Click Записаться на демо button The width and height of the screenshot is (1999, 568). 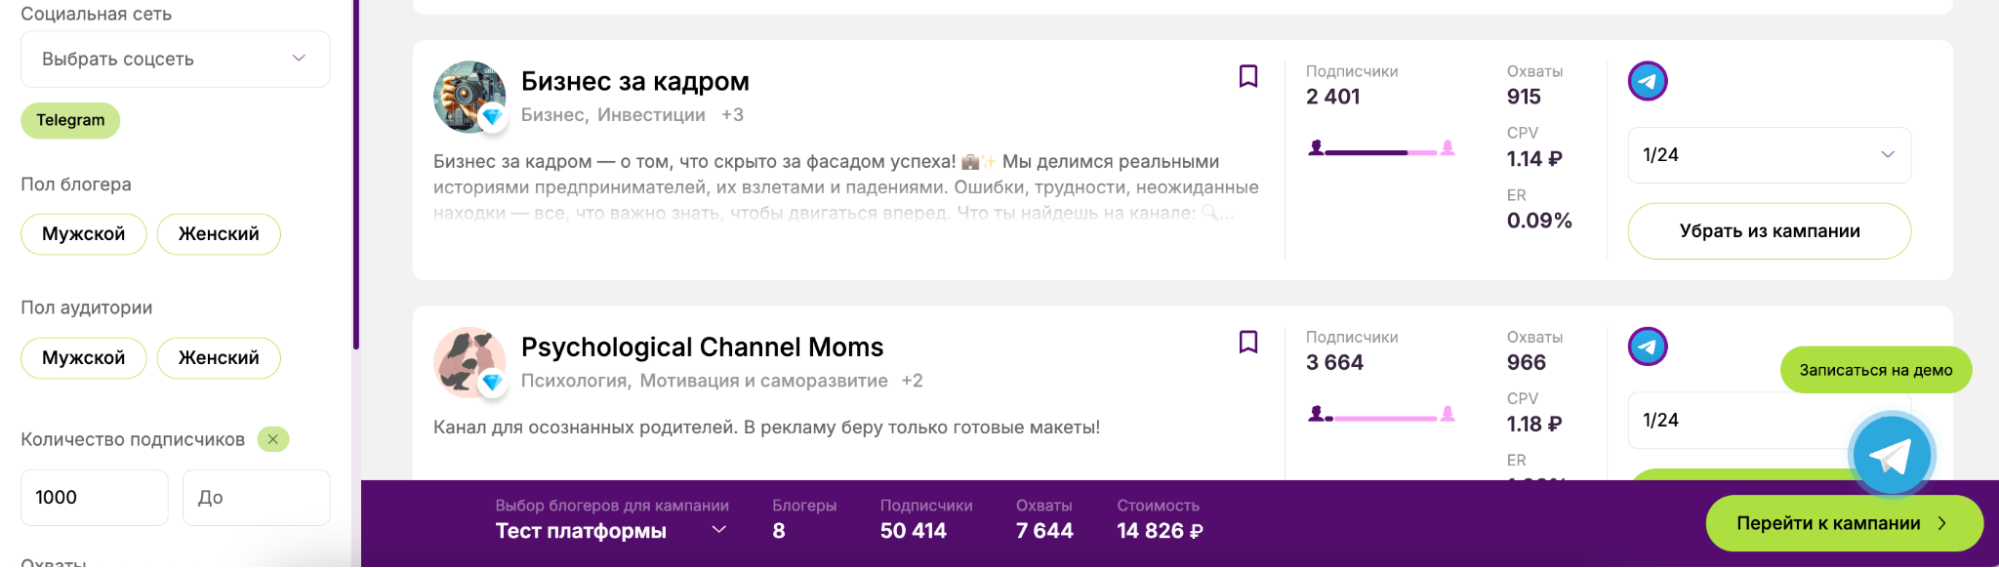point(1875,370)
